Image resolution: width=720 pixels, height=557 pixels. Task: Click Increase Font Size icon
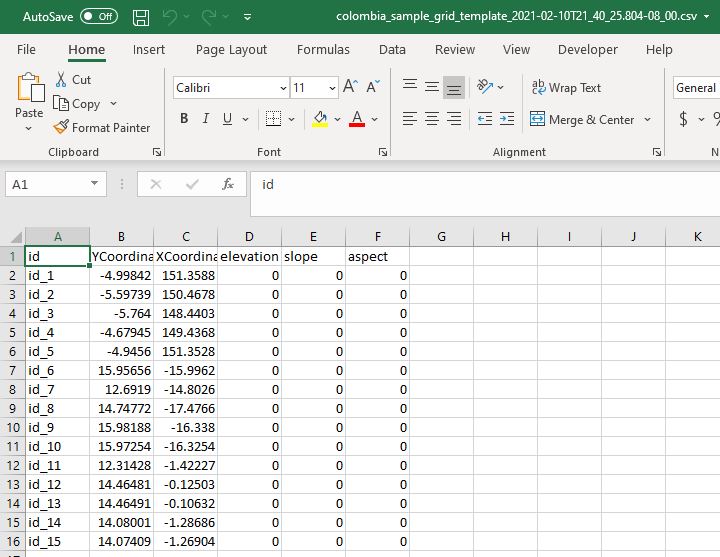pos(350,87)
